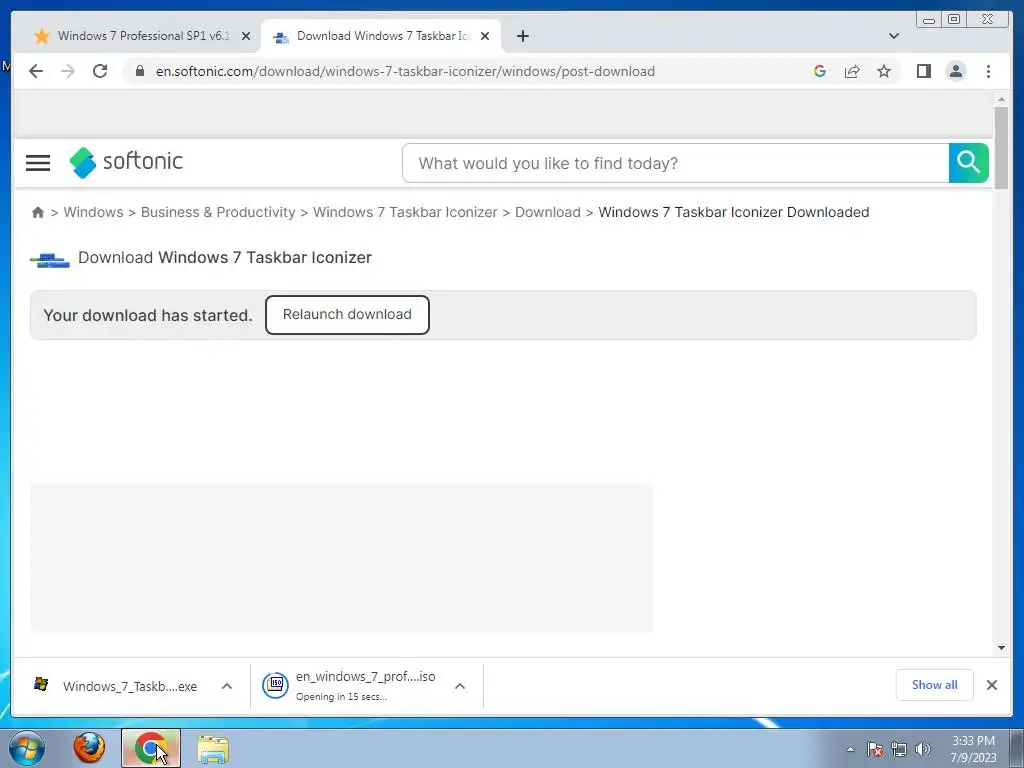Close the downloads bar
1024x768 pixels.
[x=991, y=684]
